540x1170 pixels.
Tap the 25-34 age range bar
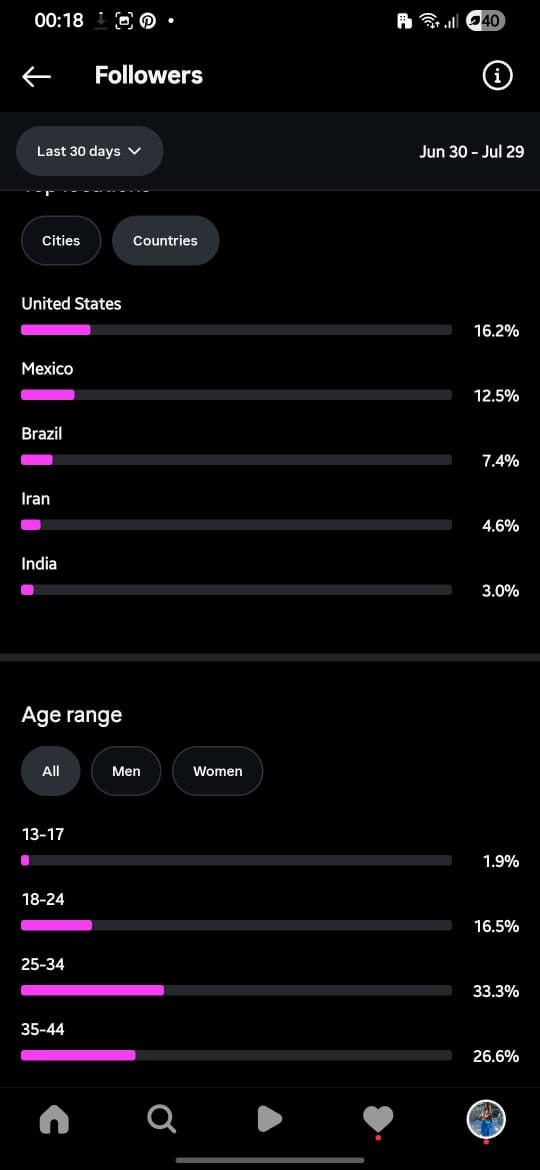236,990
